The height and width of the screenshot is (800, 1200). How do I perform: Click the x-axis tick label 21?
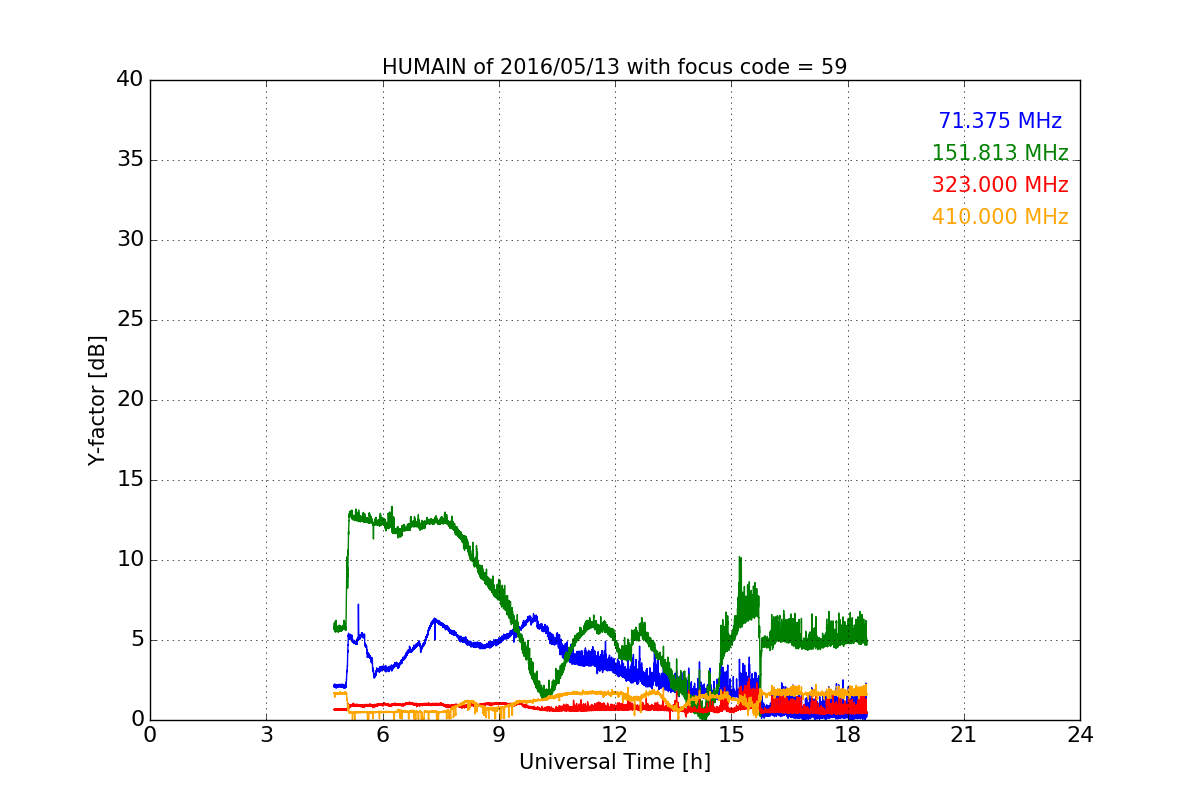(x=964, y=735)
